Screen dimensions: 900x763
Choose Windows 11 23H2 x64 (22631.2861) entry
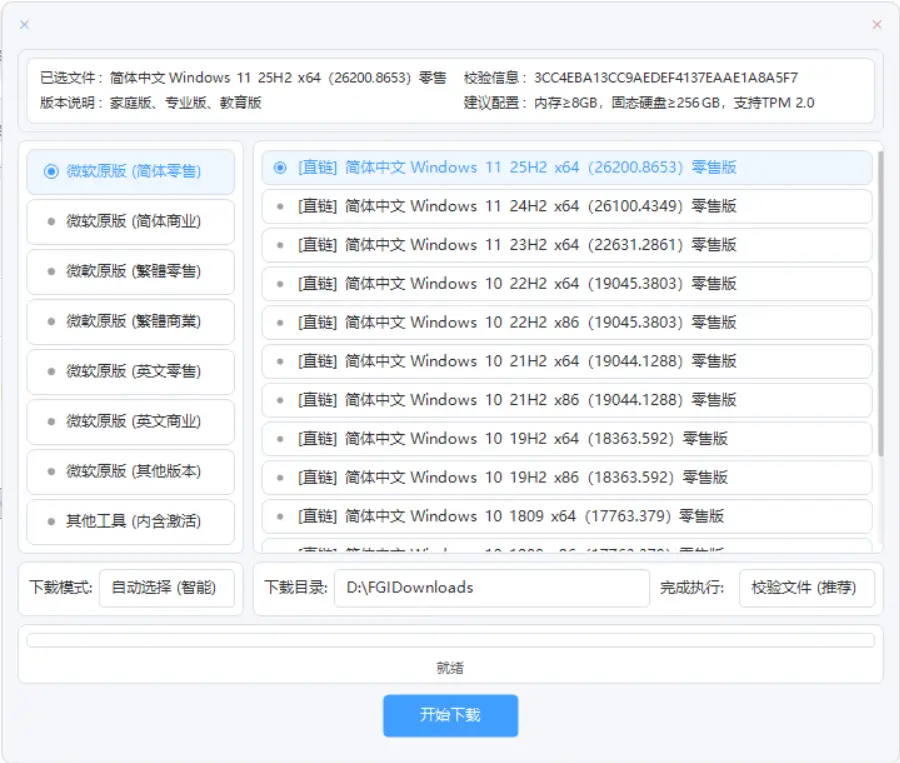click(x=567, y=245)
